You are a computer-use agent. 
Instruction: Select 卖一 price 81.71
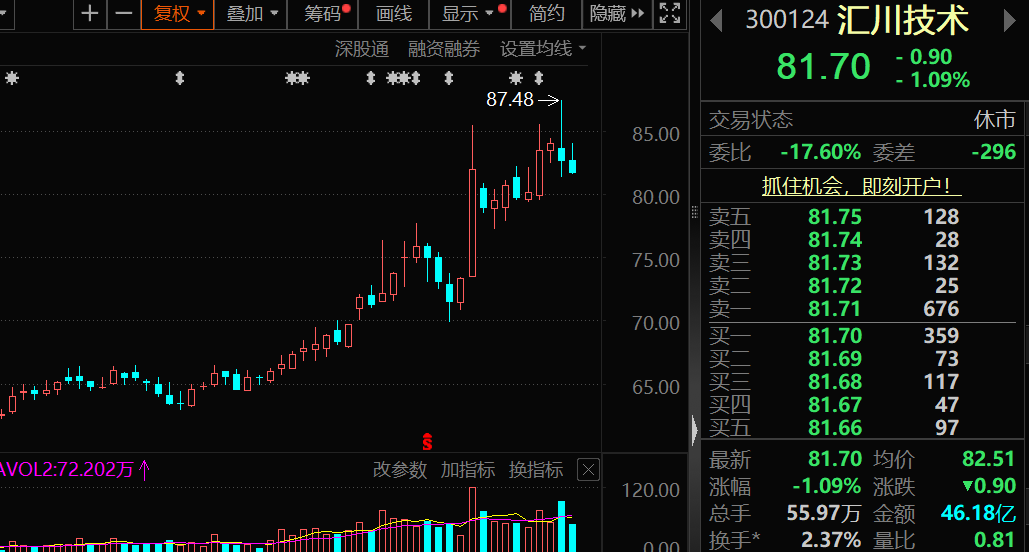point(835,308)
